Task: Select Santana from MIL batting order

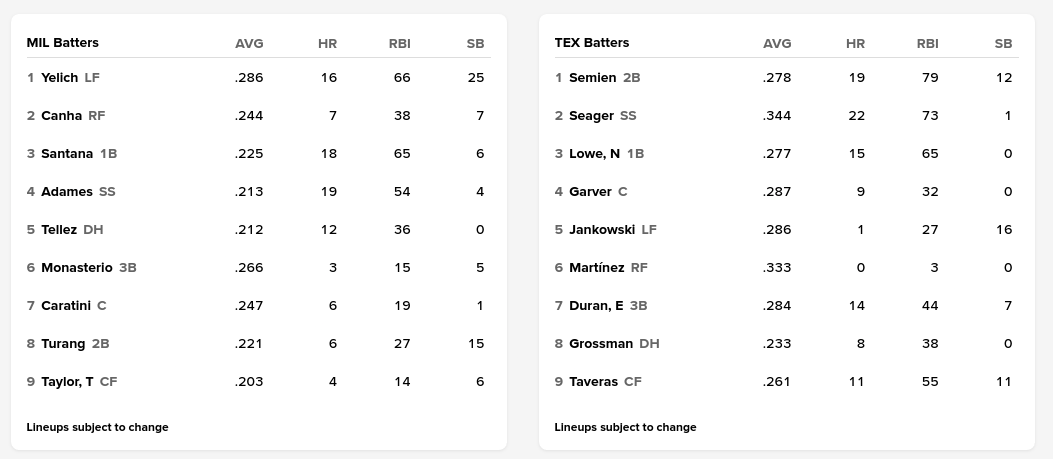Action: pyautogui.click(x=67, y=153)
